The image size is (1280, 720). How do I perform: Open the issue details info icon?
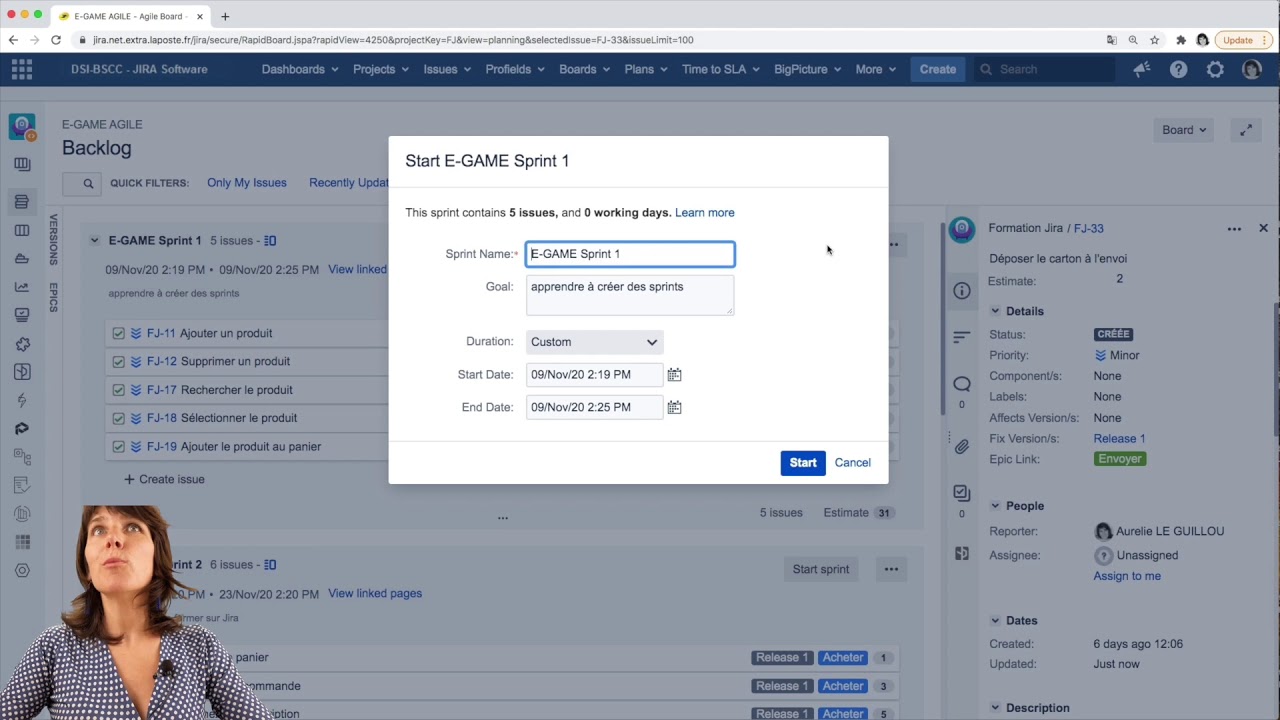point(961,291)
